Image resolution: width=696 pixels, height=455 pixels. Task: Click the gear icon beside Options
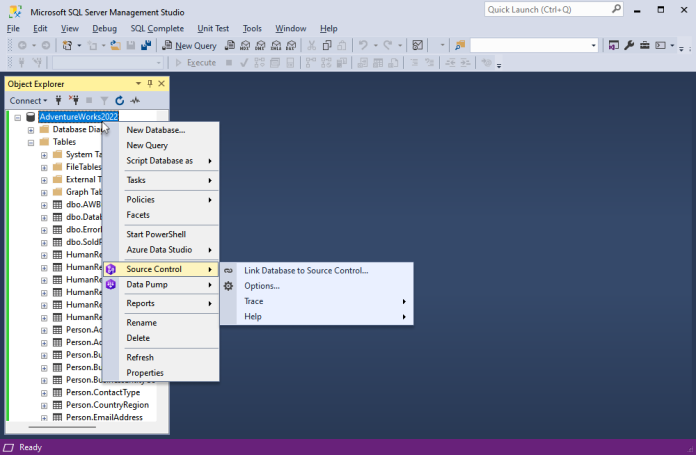coord(228,286)
